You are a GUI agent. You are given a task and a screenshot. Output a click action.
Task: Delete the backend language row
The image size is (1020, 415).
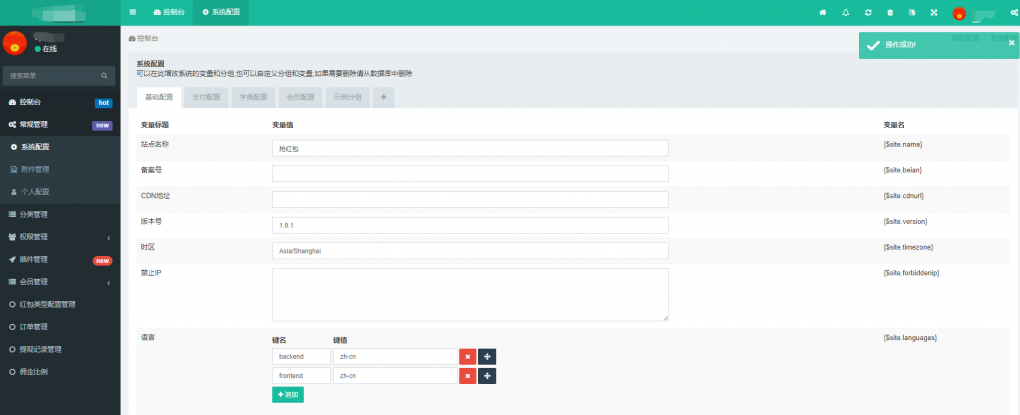467,356
